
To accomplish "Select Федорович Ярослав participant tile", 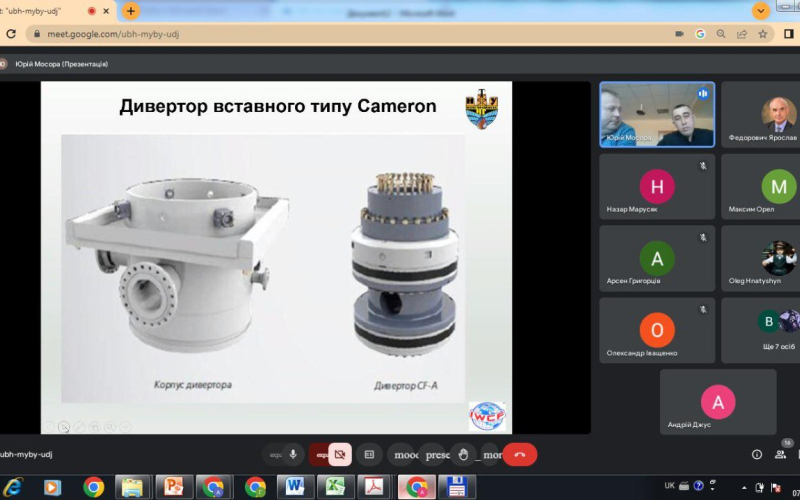I will [761, 115].
